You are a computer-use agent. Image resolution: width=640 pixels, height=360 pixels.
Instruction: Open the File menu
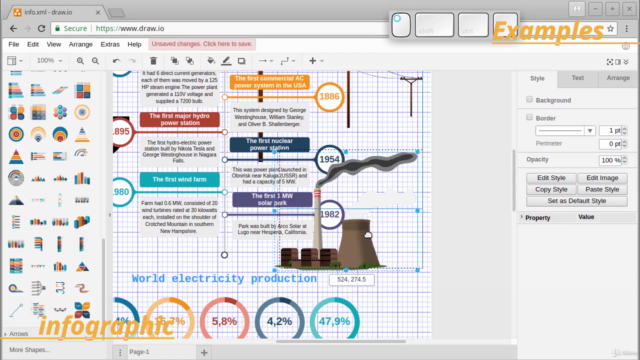(x=13, y=44)
